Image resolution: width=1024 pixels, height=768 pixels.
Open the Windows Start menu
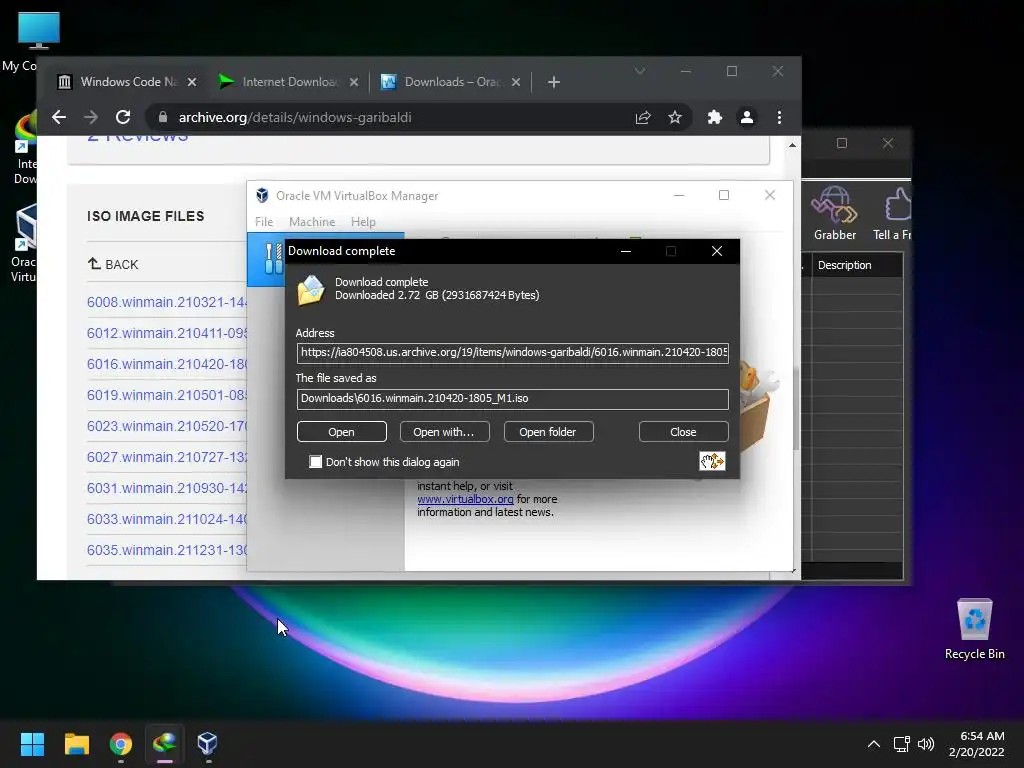(32, 744)
